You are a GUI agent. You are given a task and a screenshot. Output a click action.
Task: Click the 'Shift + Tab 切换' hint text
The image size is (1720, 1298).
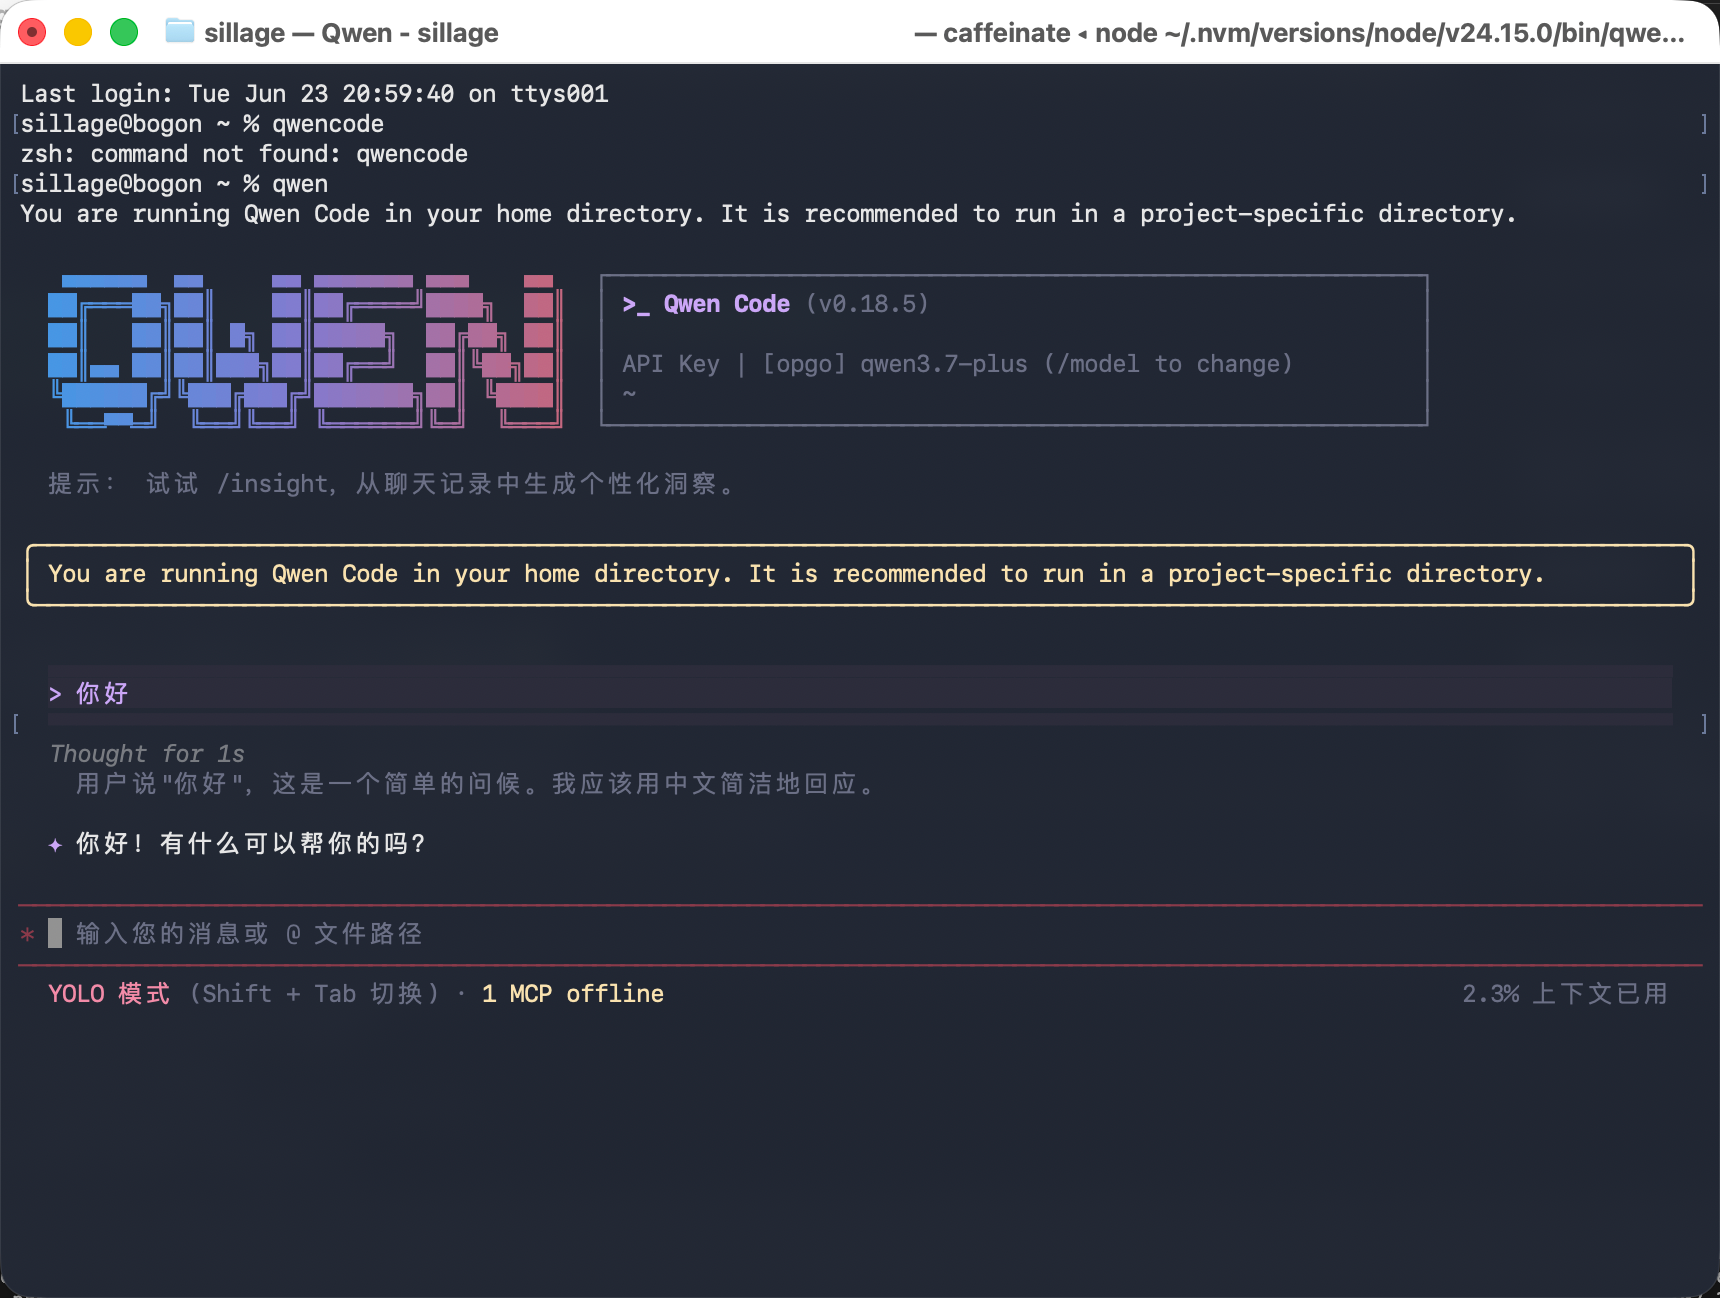point(314,994)
